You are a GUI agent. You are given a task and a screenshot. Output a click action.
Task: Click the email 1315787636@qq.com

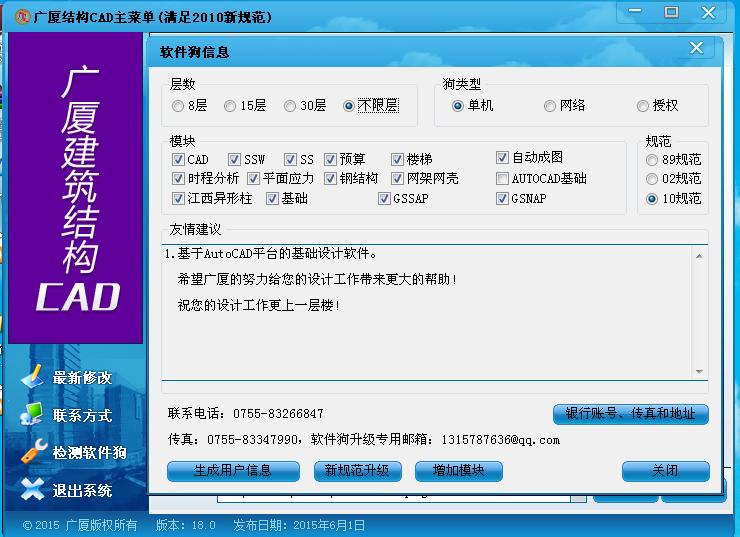501,440
